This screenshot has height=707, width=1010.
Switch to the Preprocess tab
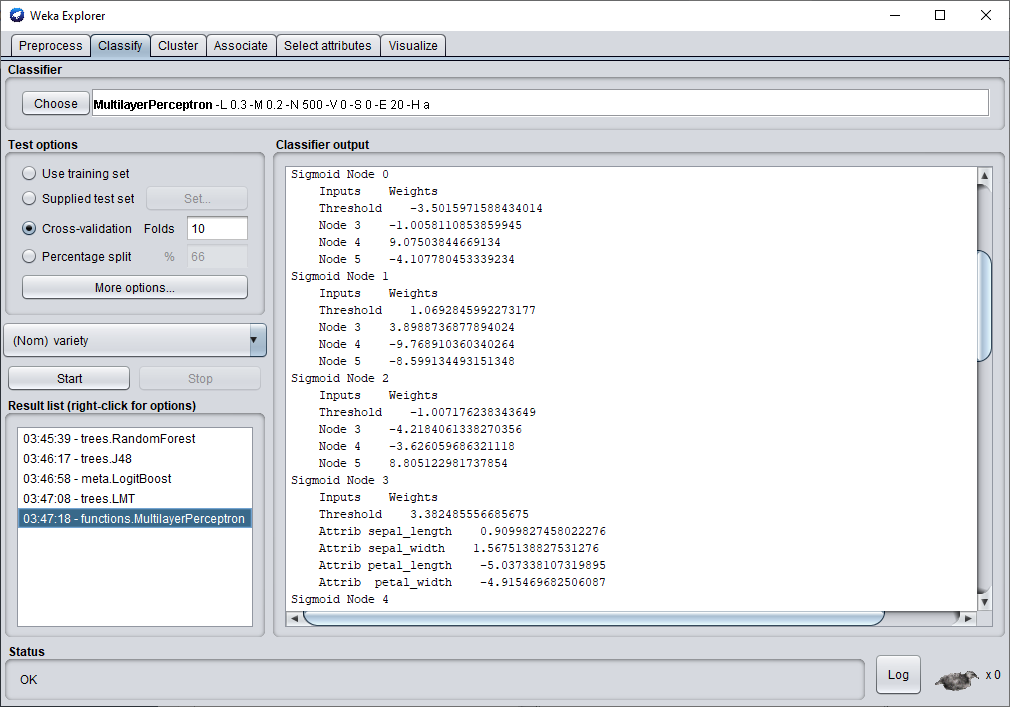(x=50, y=46)
